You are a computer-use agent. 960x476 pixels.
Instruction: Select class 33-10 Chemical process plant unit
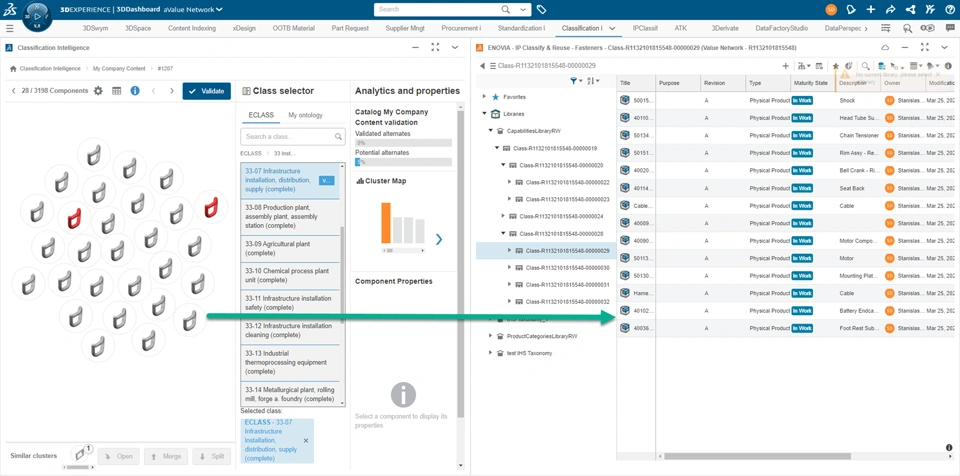pos(290,276)
